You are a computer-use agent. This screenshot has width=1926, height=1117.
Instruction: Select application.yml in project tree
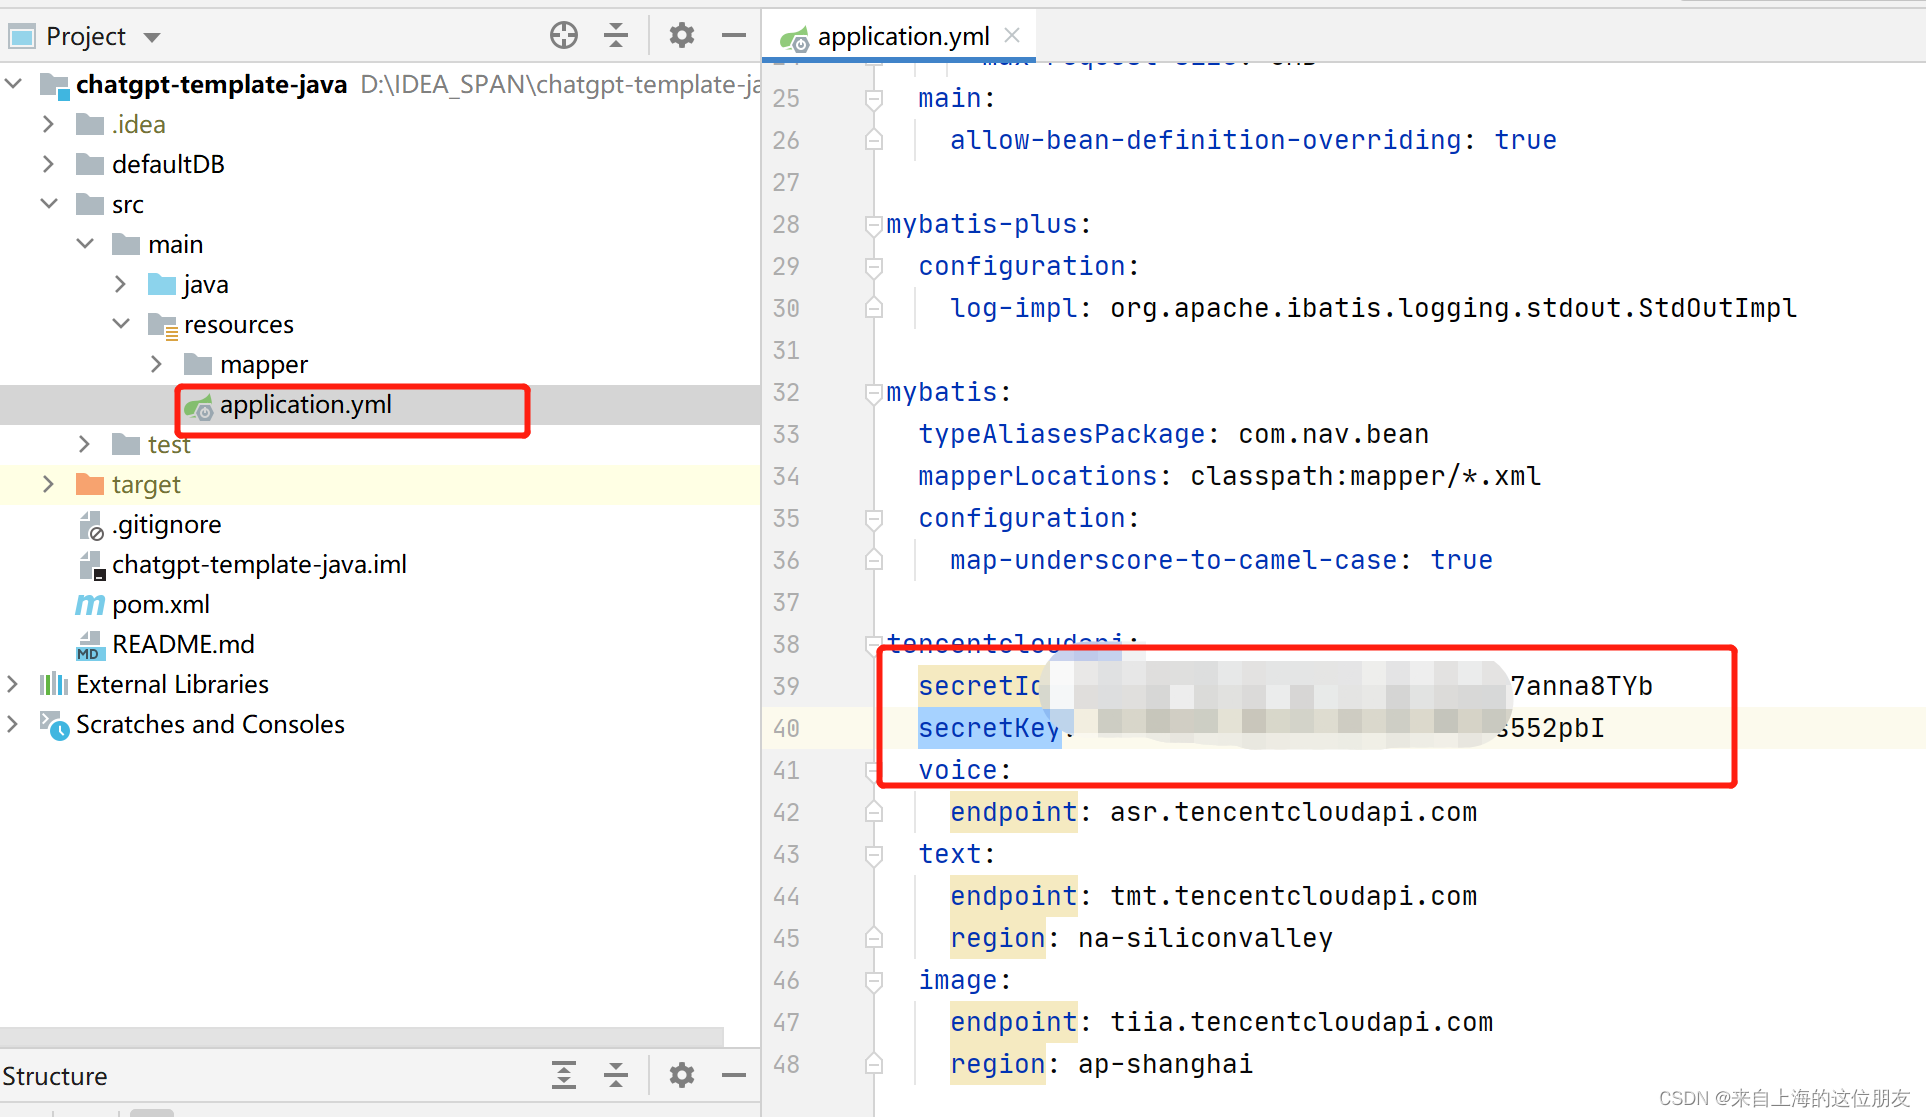click(x=305, y=405)
